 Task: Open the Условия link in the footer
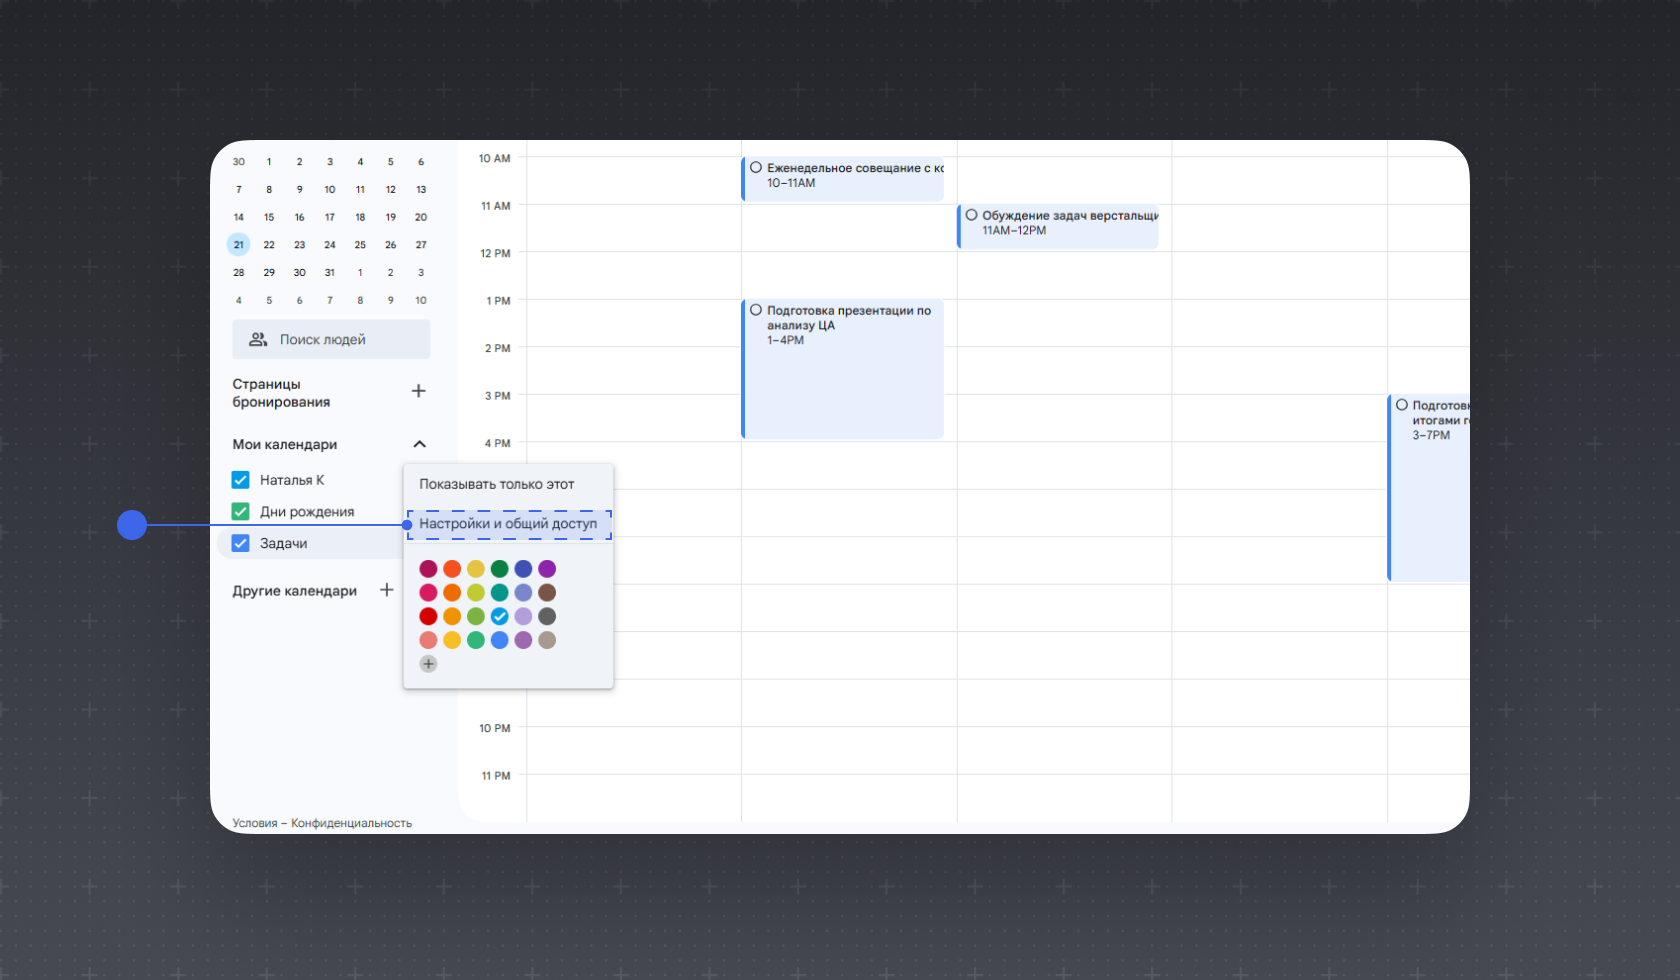coord(255,823)
